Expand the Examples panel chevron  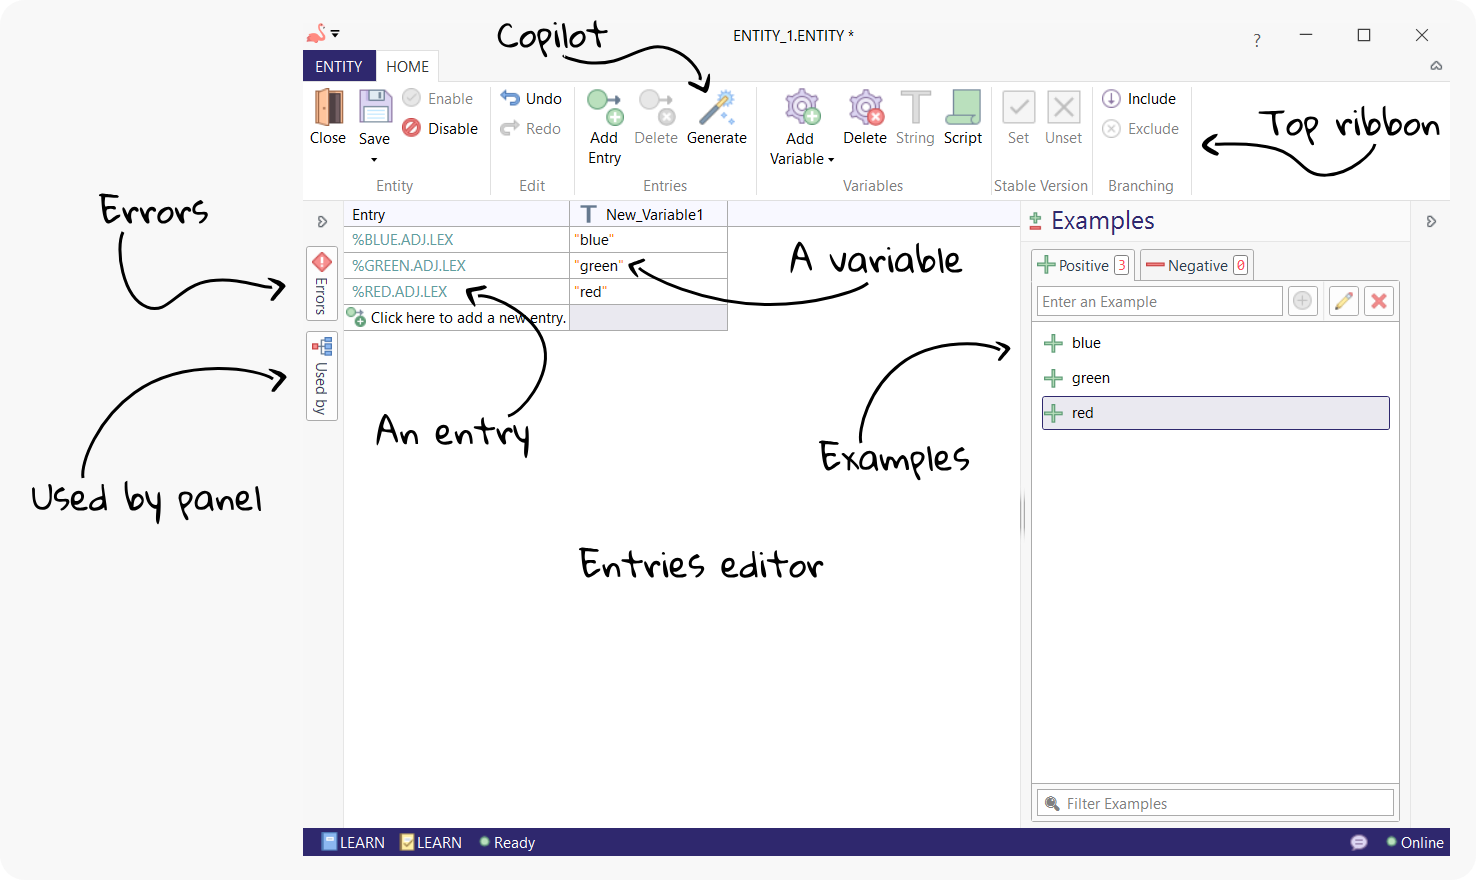click(1431, 221)
